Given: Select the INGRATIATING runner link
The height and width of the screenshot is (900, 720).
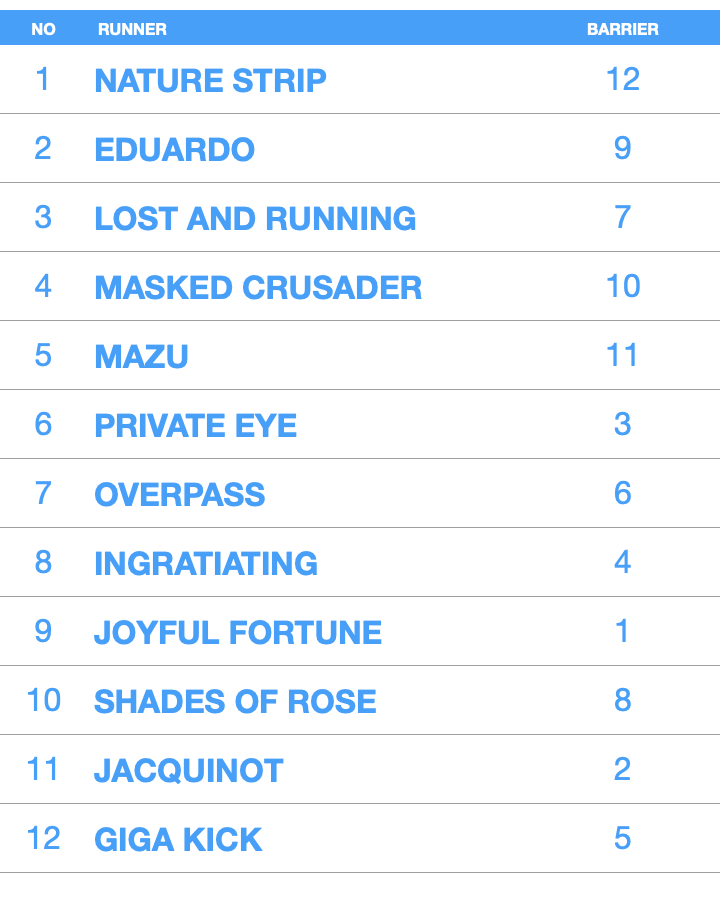Looking at the screenshot, I should tap(206, 563).
